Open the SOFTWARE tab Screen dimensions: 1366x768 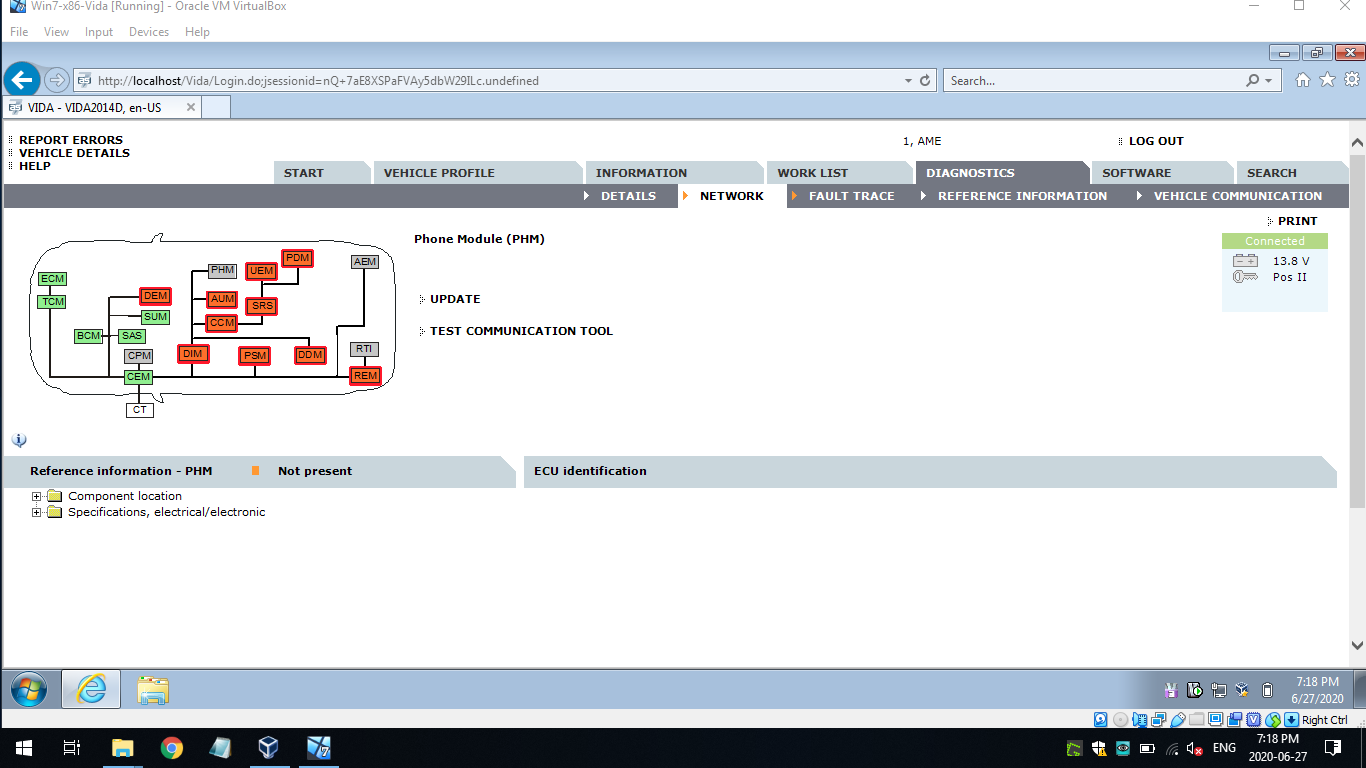[x=1136, y=173]
